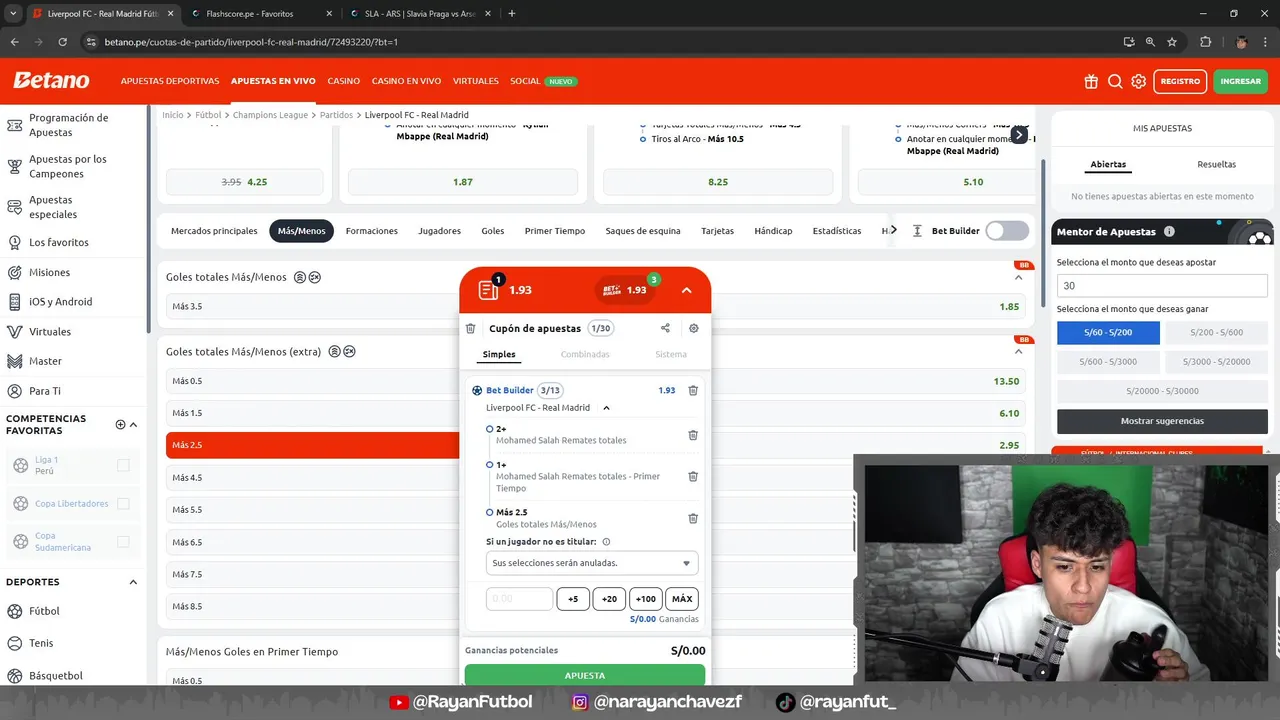
Task: Open Para Ti sidebar entry
Action: coord(45,391)
